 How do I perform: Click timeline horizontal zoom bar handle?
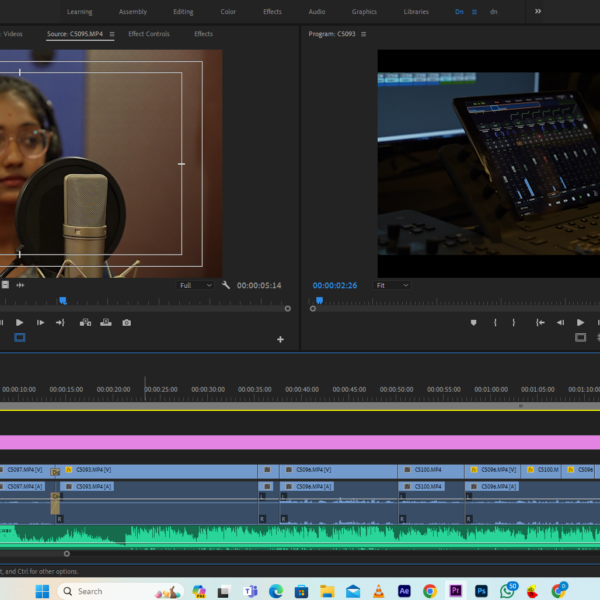(67, 554)
